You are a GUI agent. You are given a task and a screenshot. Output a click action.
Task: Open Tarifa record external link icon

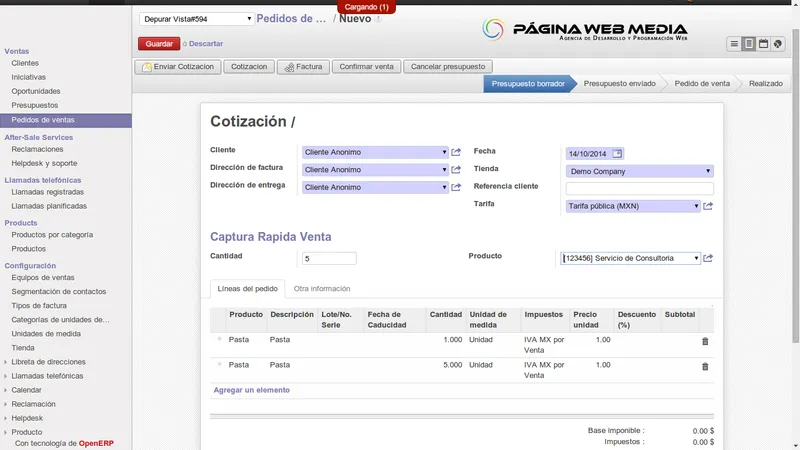click(x=708, y=206)
